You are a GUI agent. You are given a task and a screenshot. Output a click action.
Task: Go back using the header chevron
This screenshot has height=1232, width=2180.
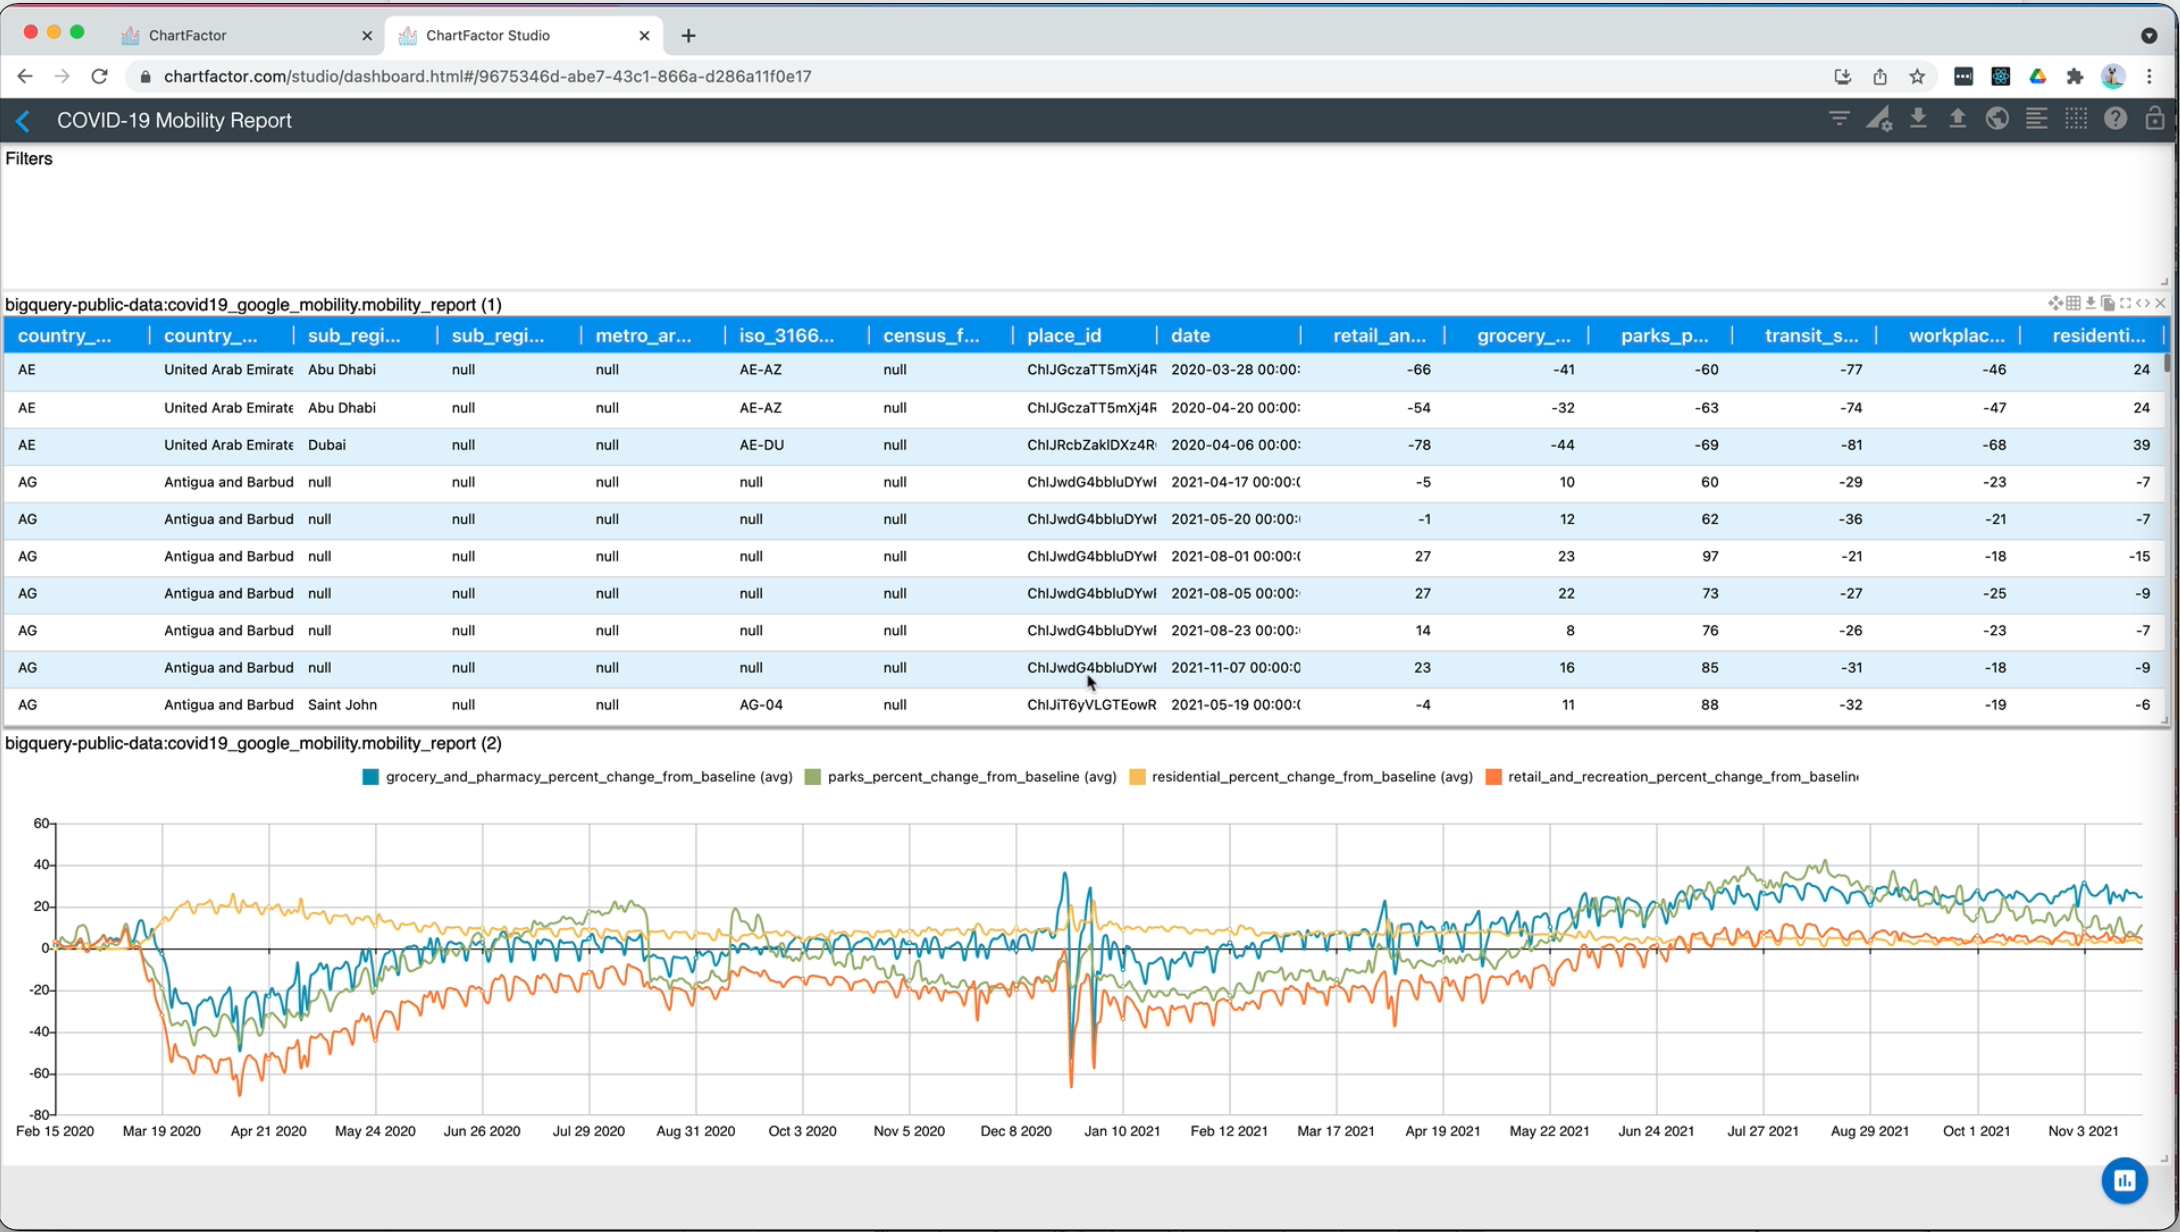pyautogui.click(x=23, y=121)
